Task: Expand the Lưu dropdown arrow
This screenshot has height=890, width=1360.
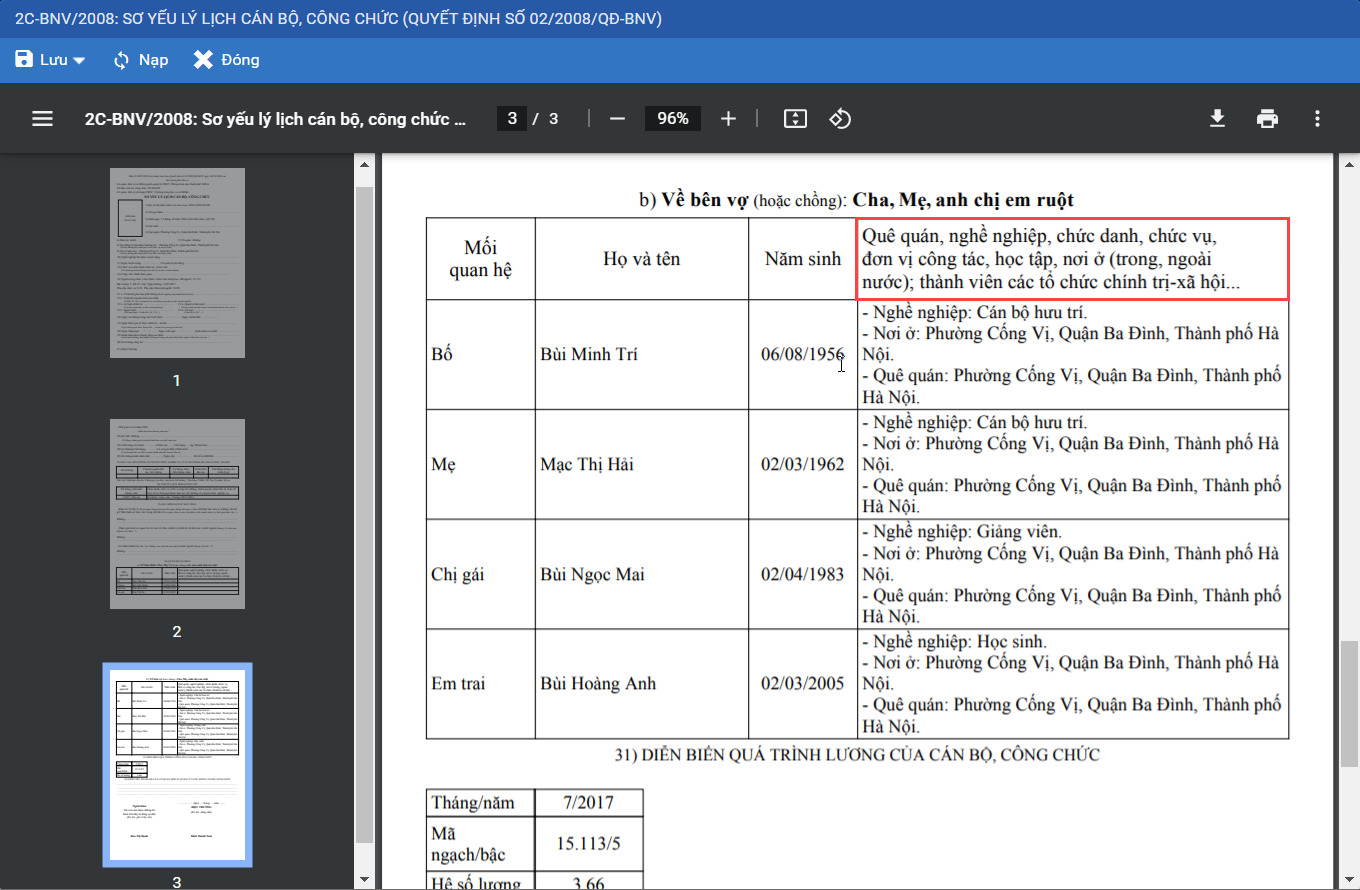Action: click(79, 61)
